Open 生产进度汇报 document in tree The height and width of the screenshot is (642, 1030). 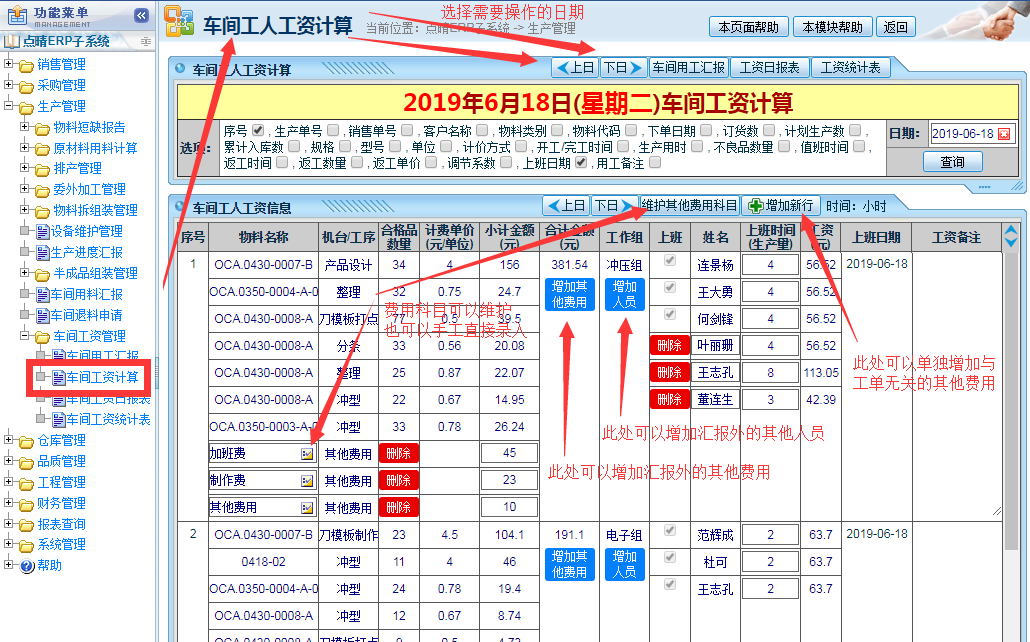pos(86,252)
